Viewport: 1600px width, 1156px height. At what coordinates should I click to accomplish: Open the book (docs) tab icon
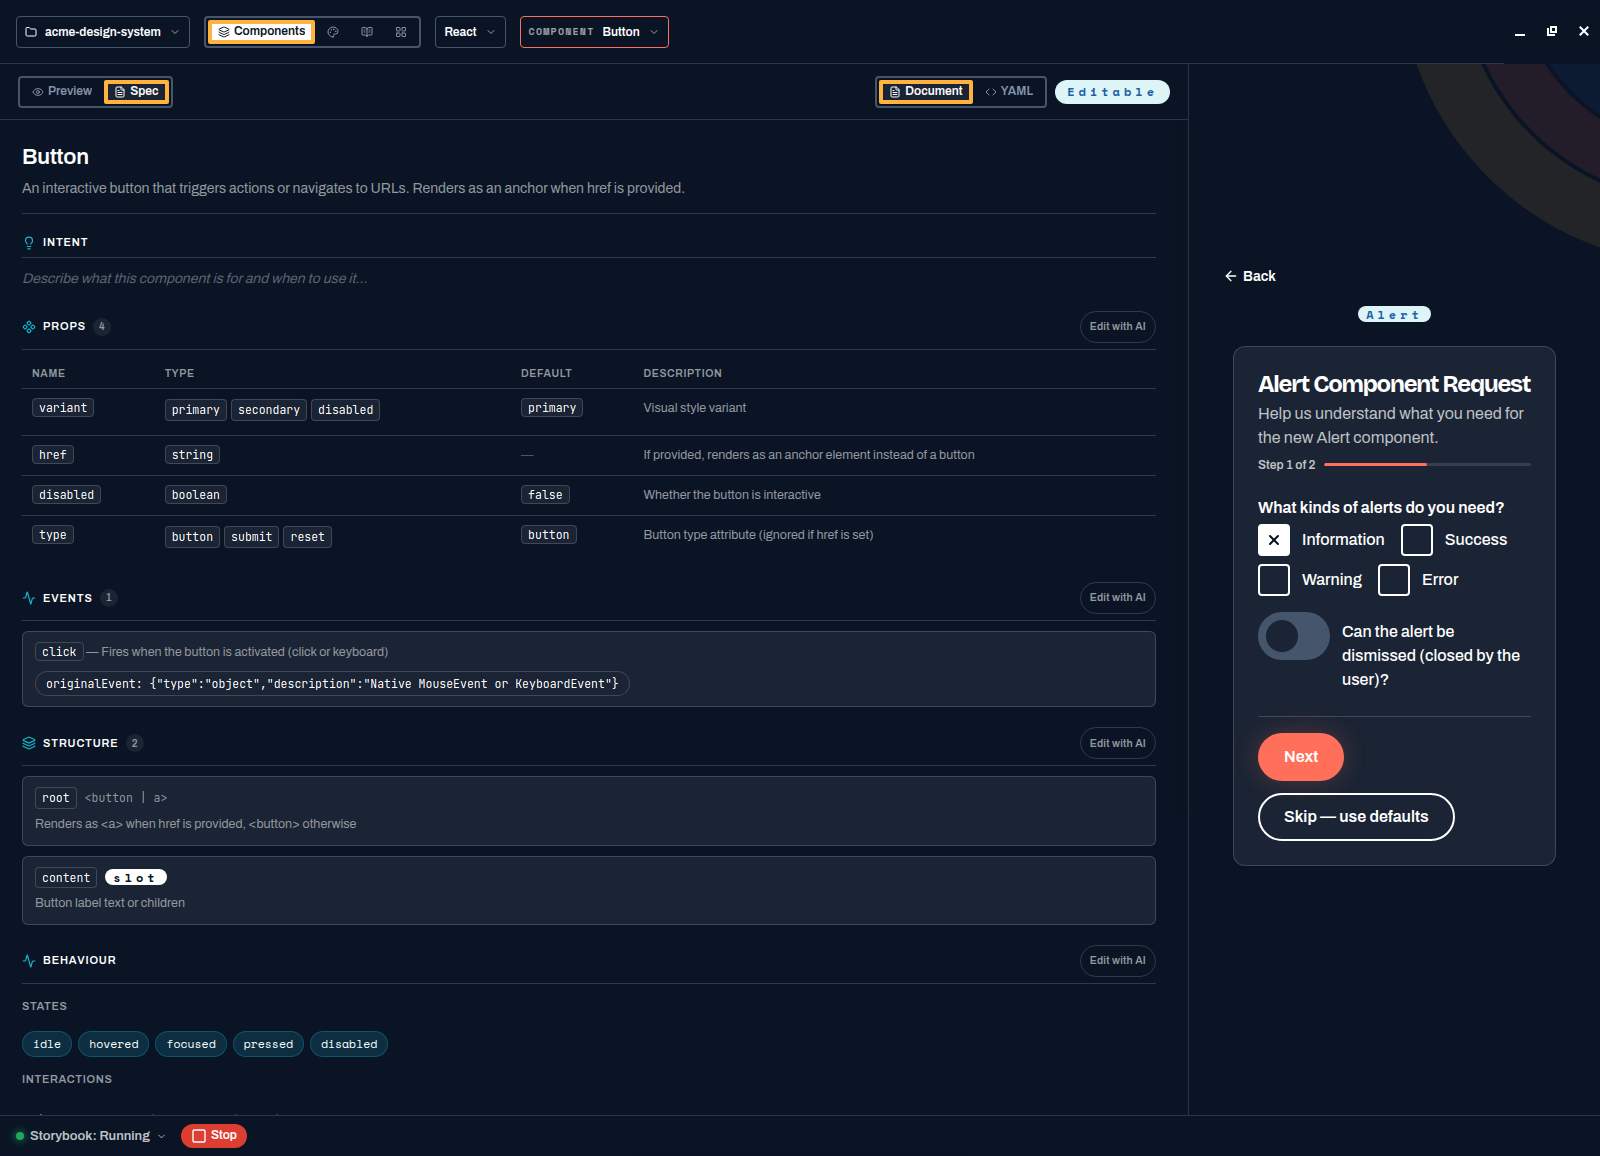[x=367, y=32]
